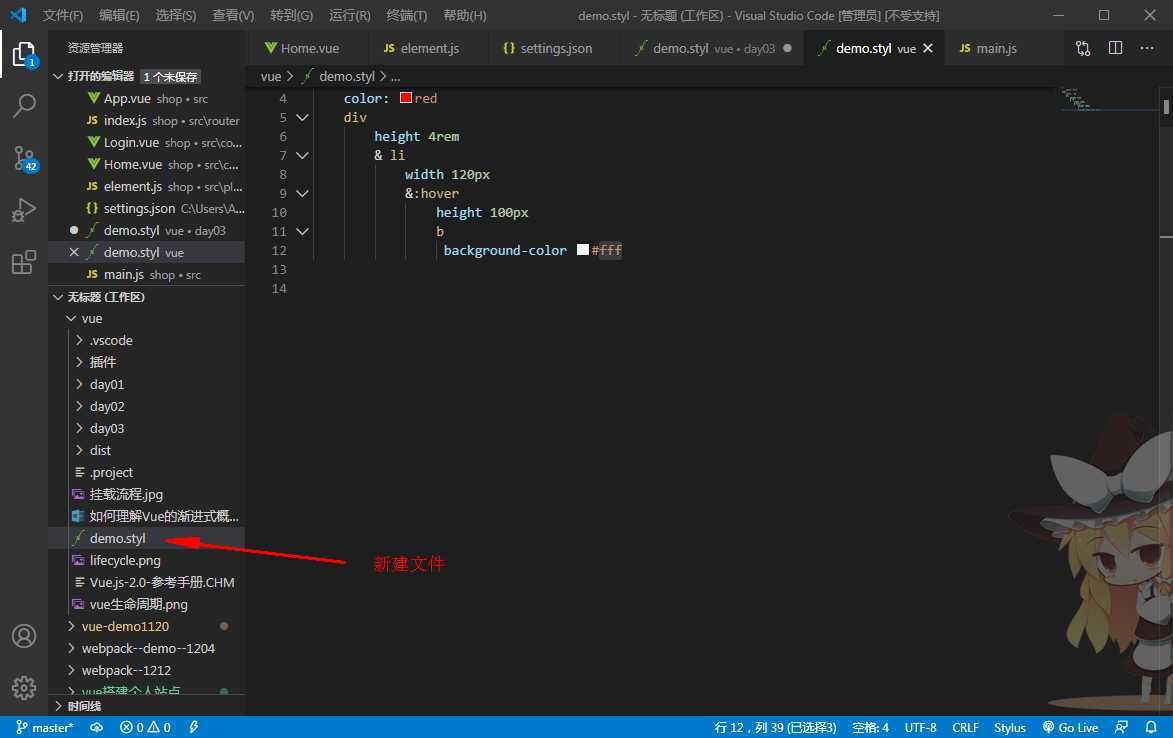
Task: Open the 文件(F) menu
Action: click(63, 15)
